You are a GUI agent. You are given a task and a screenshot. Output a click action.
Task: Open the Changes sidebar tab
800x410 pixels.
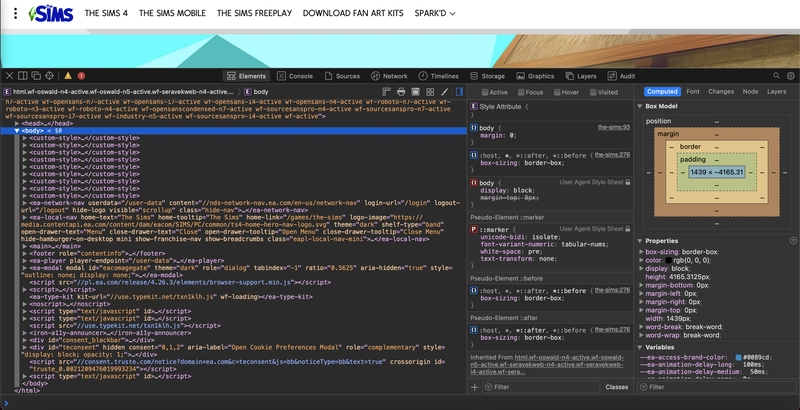721,91
